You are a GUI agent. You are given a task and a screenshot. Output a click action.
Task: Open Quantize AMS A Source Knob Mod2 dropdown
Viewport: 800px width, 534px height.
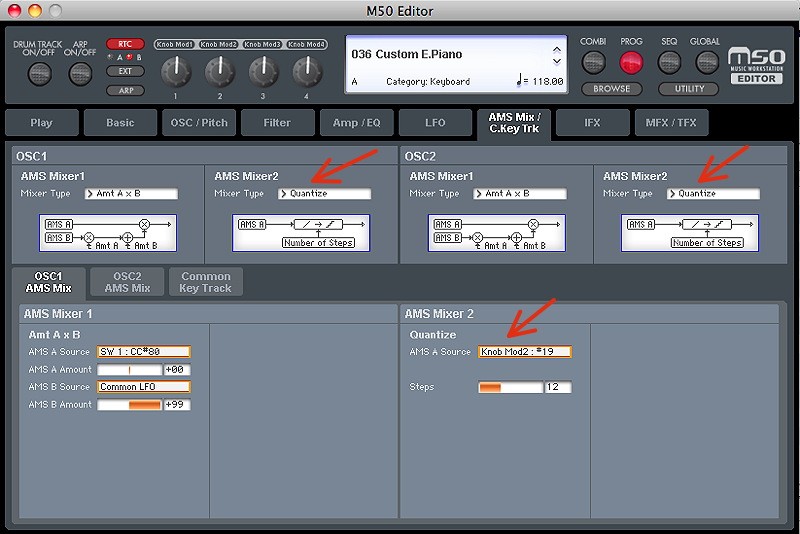tap(525, 352)
